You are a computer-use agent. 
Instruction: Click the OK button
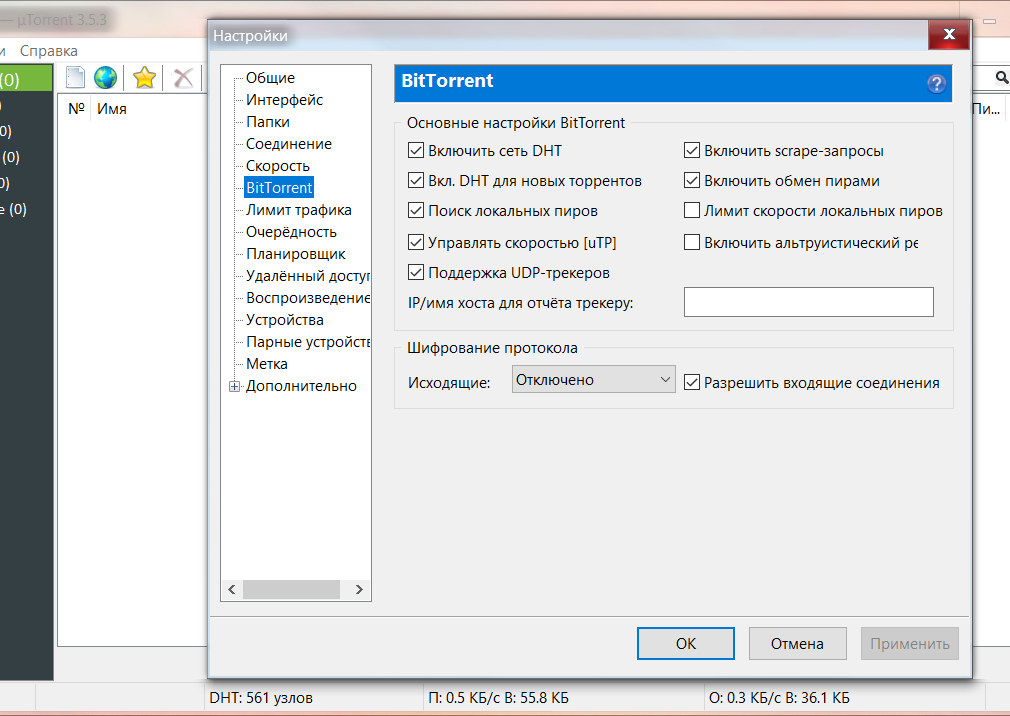pyautogui.click(x=685, y=644)
